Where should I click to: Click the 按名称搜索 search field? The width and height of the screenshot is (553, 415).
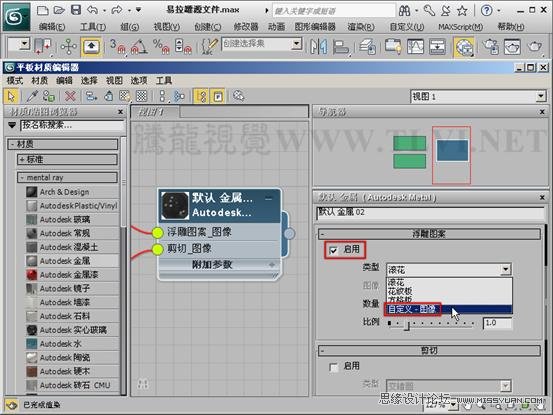click(x=72, y=125)
